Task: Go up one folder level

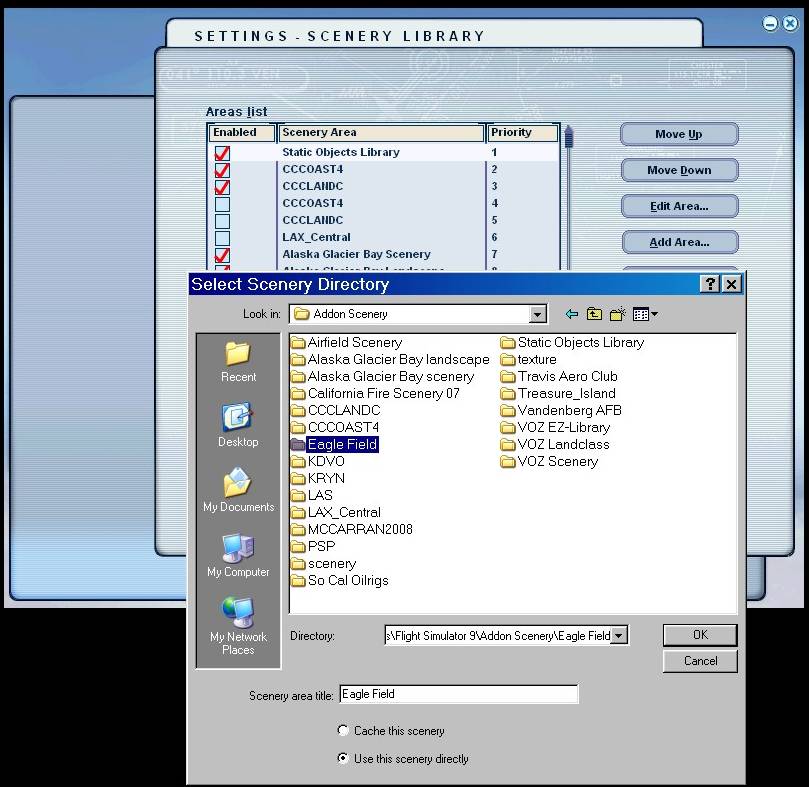Action: tap(595, 314)
